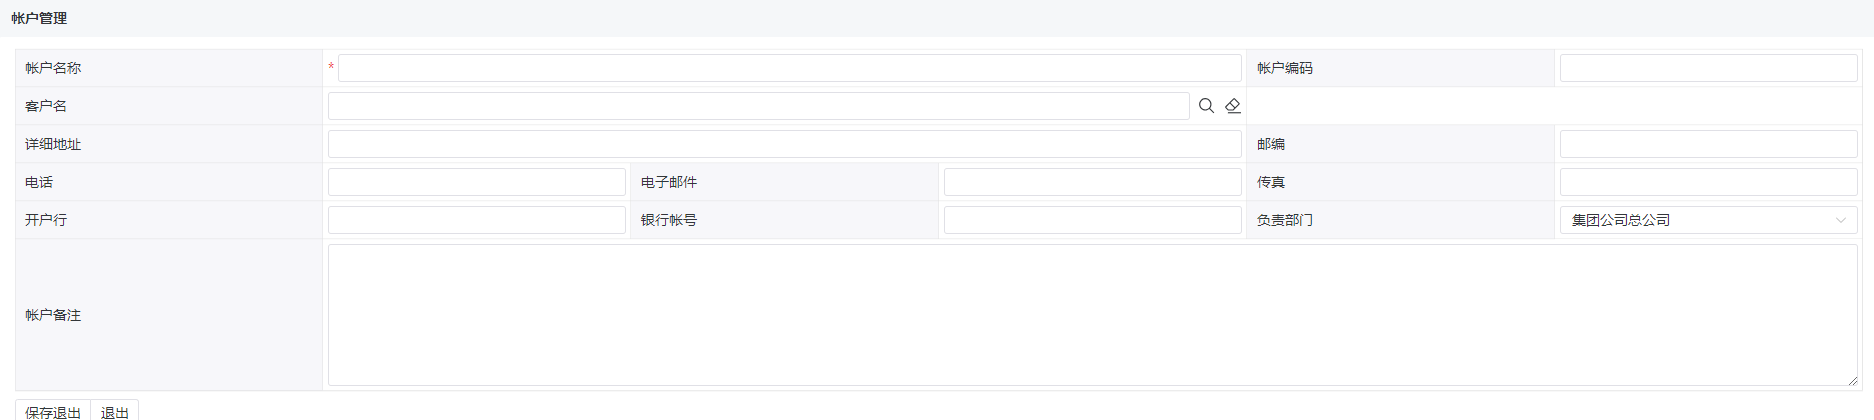Click the 银行帐号 input field
Viewport: 1874px width, 420px height.
coord(1093,220)
